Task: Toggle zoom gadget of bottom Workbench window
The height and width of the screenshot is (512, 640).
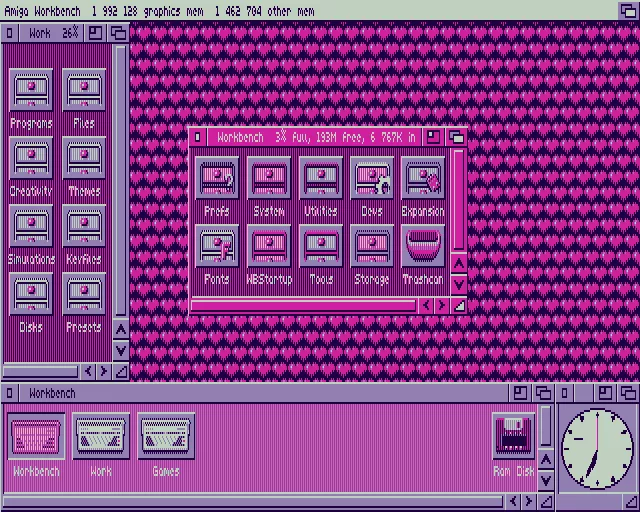Action: tap(521, 393)
